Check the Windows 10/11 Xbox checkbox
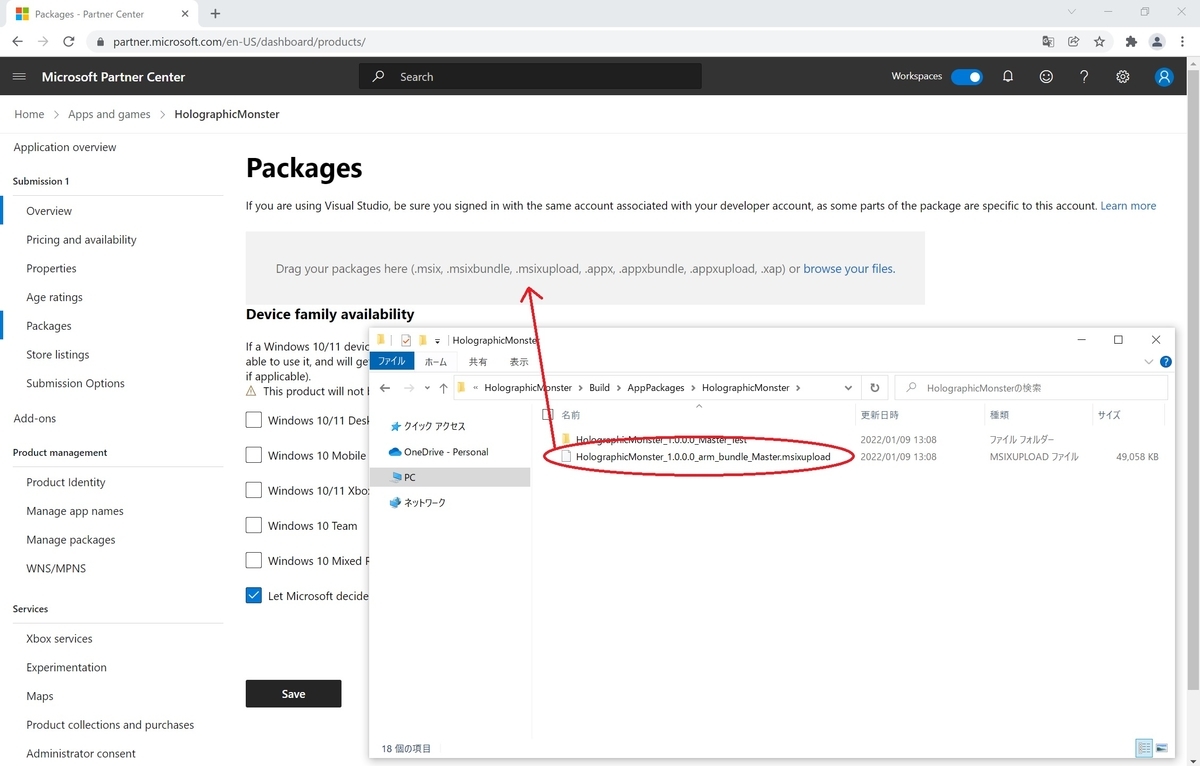The width and height of the screenshot is (1200, 766). pos(254,491)
